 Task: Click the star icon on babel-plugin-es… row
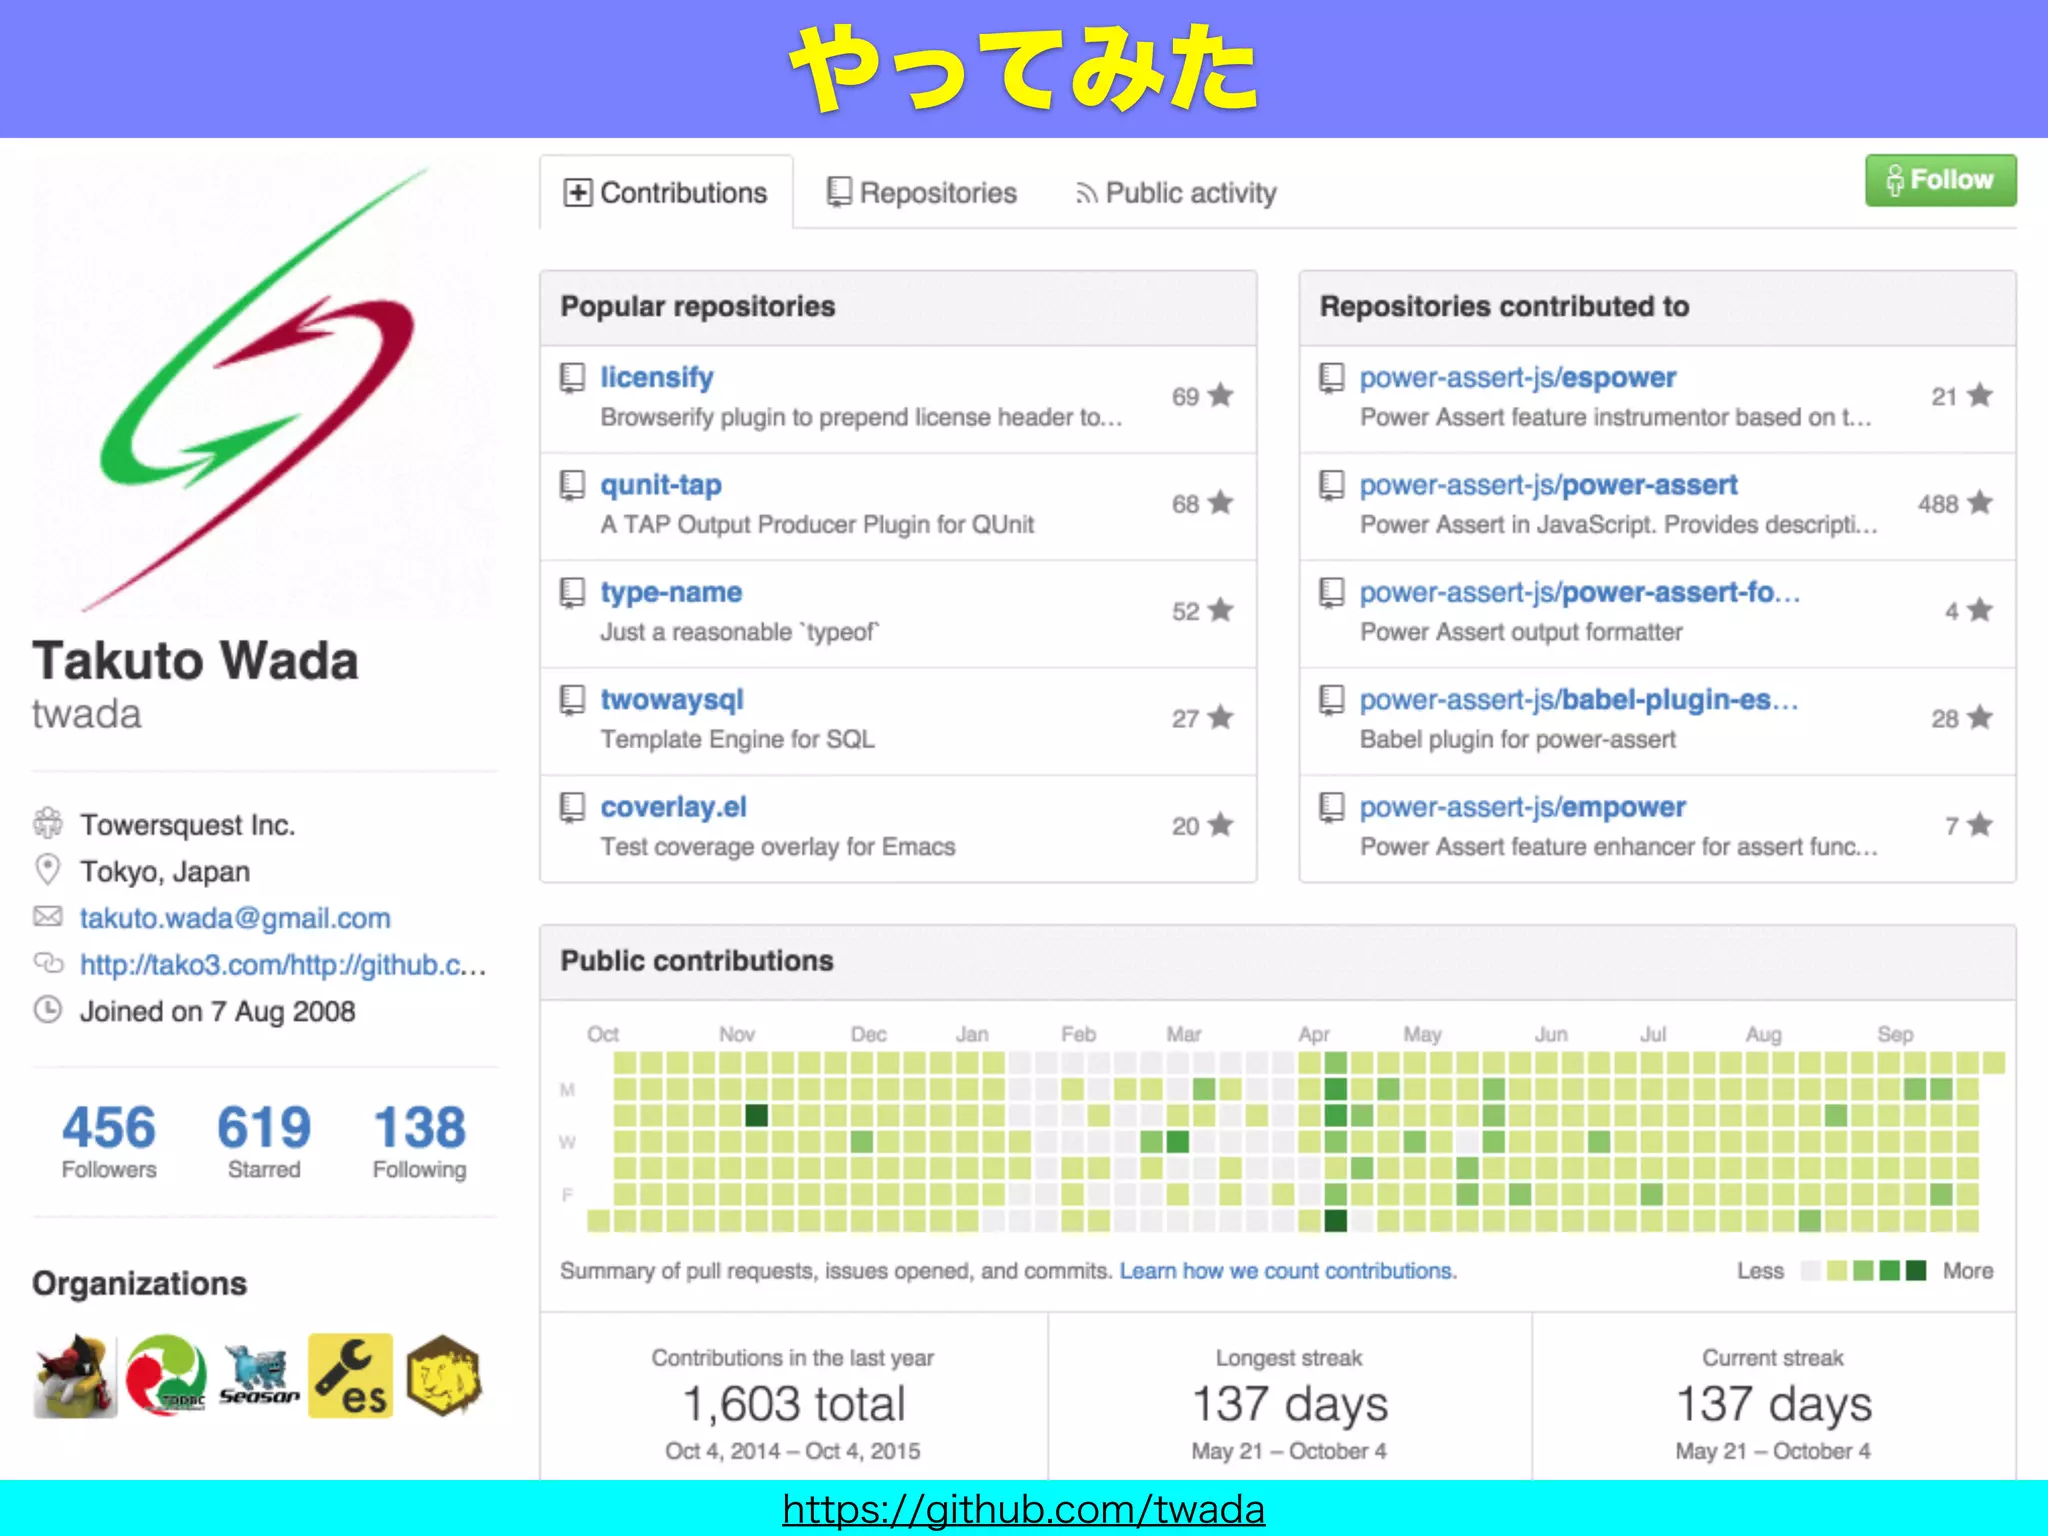pos(1980,717)
